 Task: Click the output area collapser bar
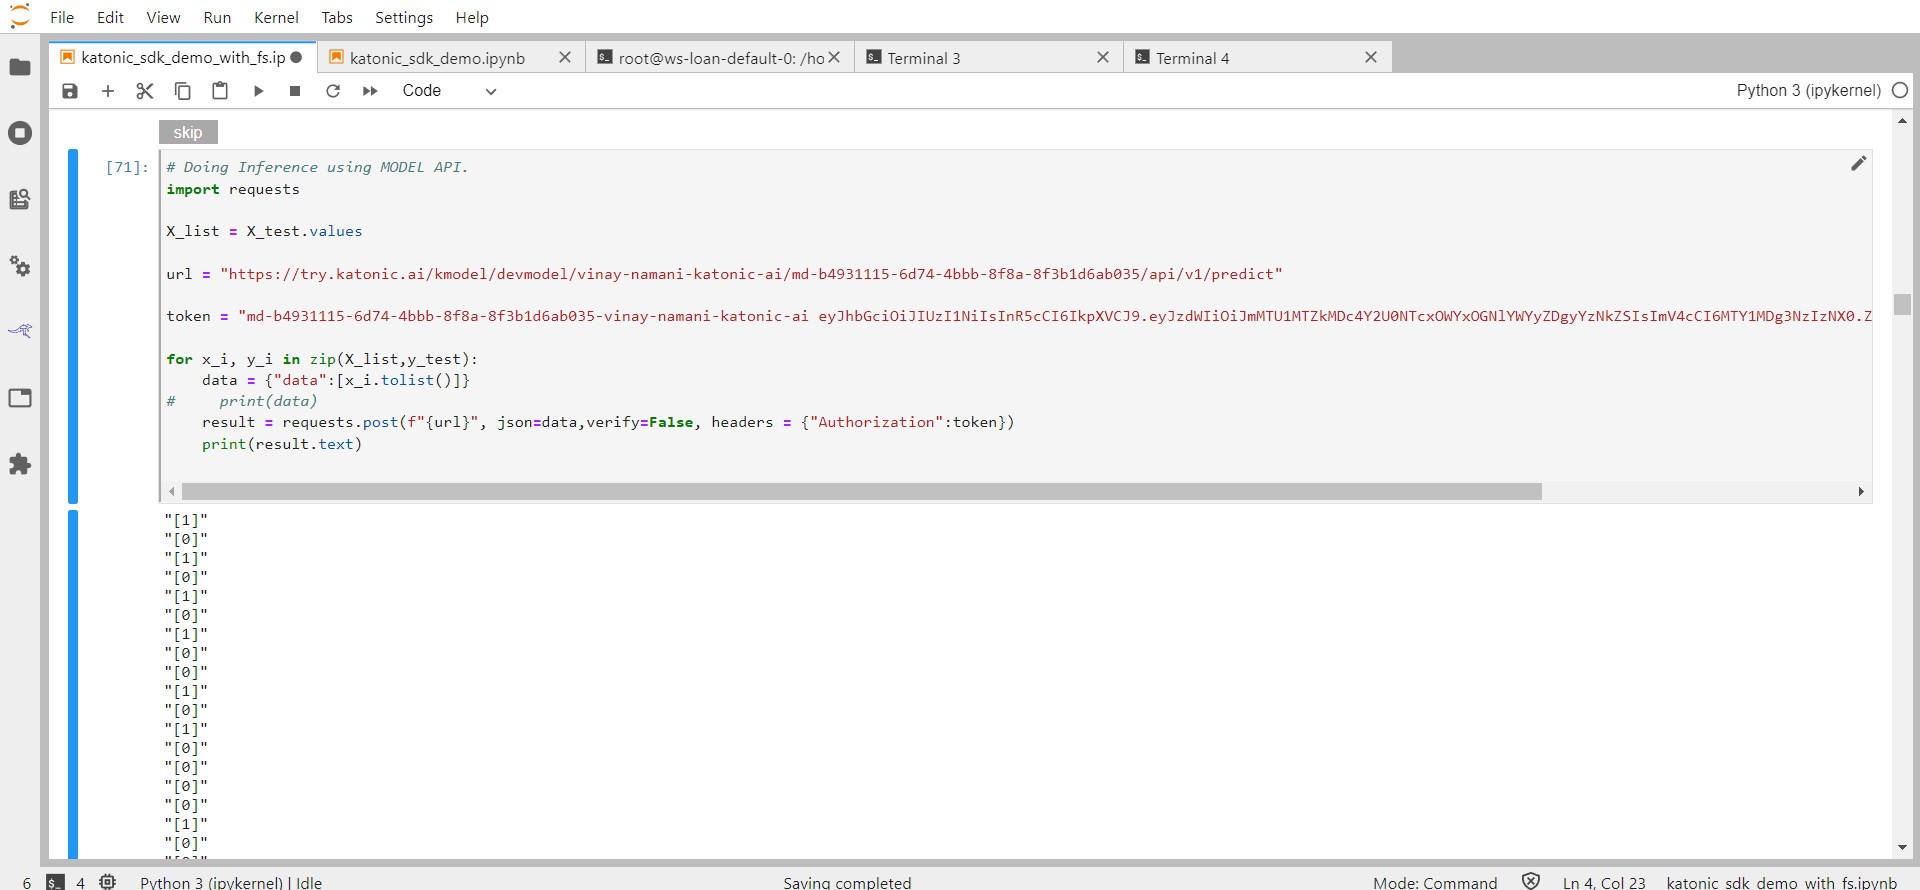[73, 683]
